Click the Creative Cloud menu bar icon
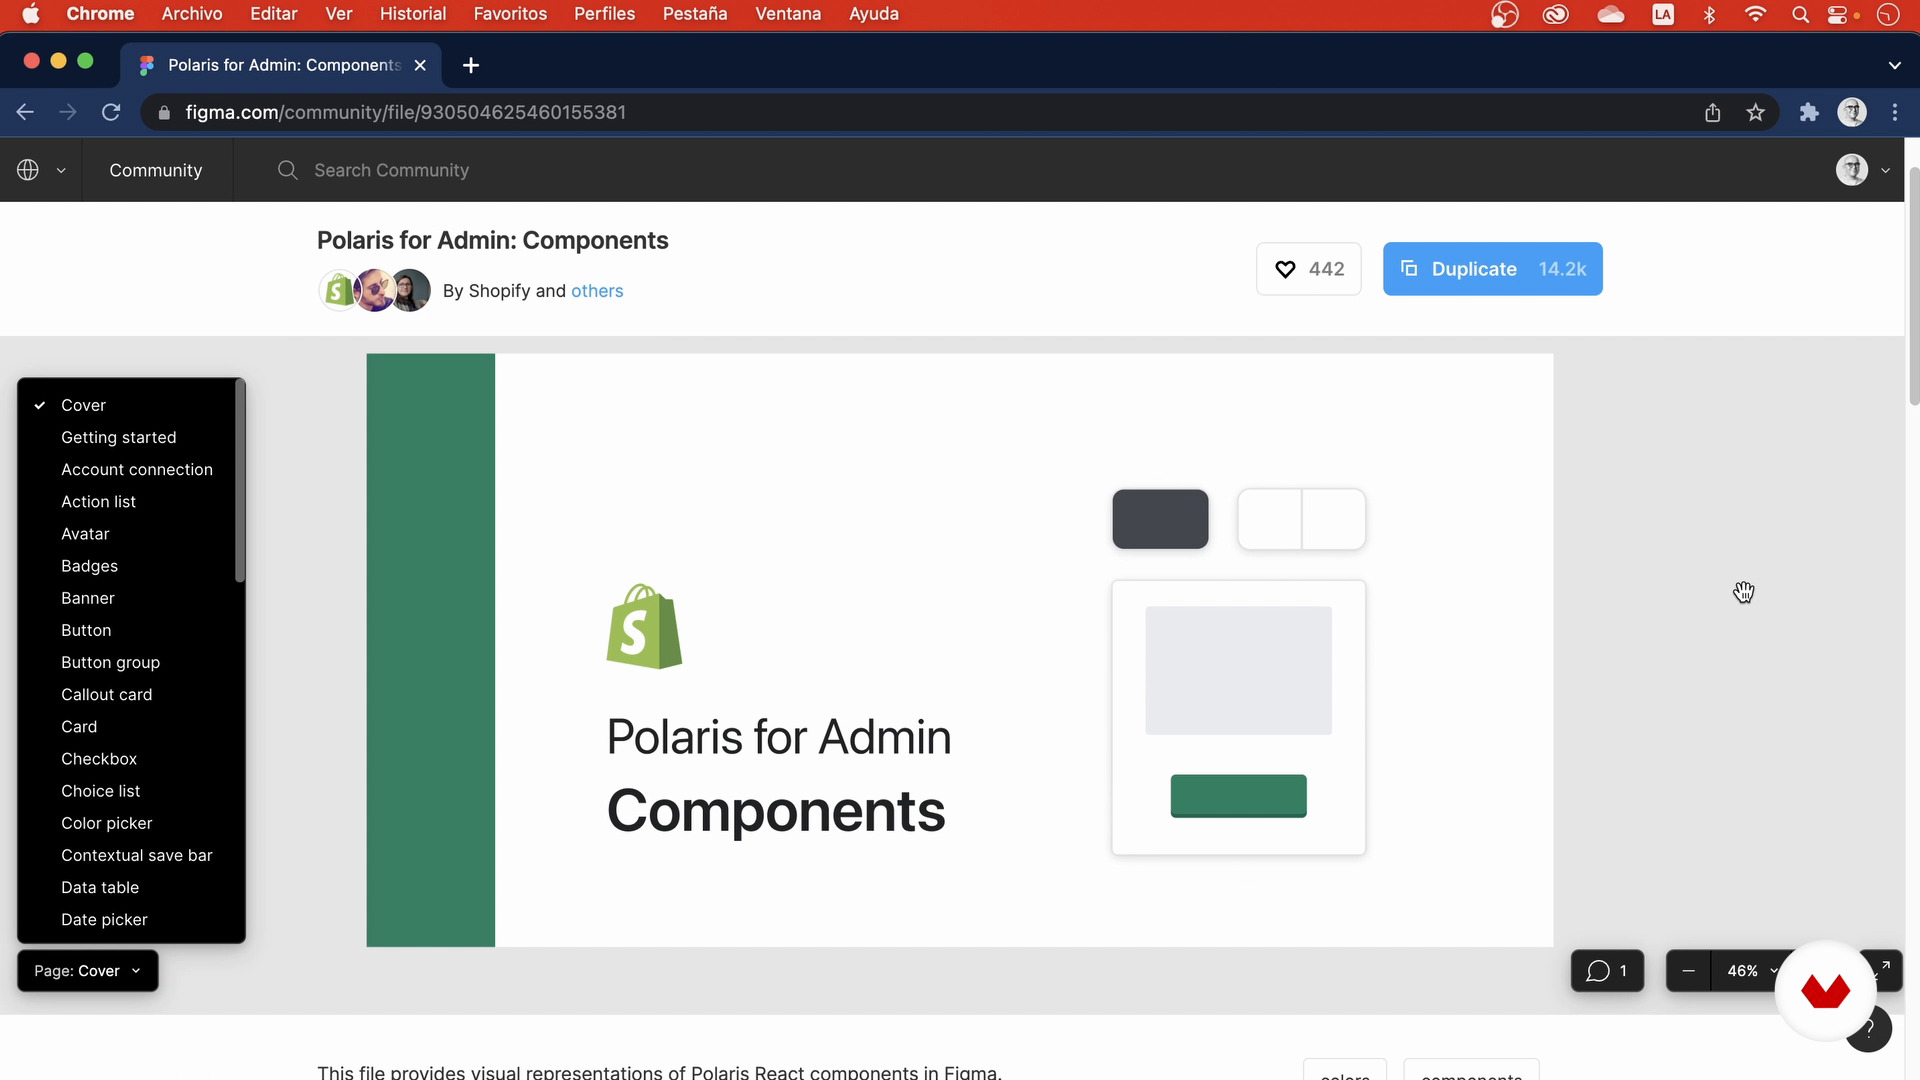 pyautogui.click(x=1555, y=14)
